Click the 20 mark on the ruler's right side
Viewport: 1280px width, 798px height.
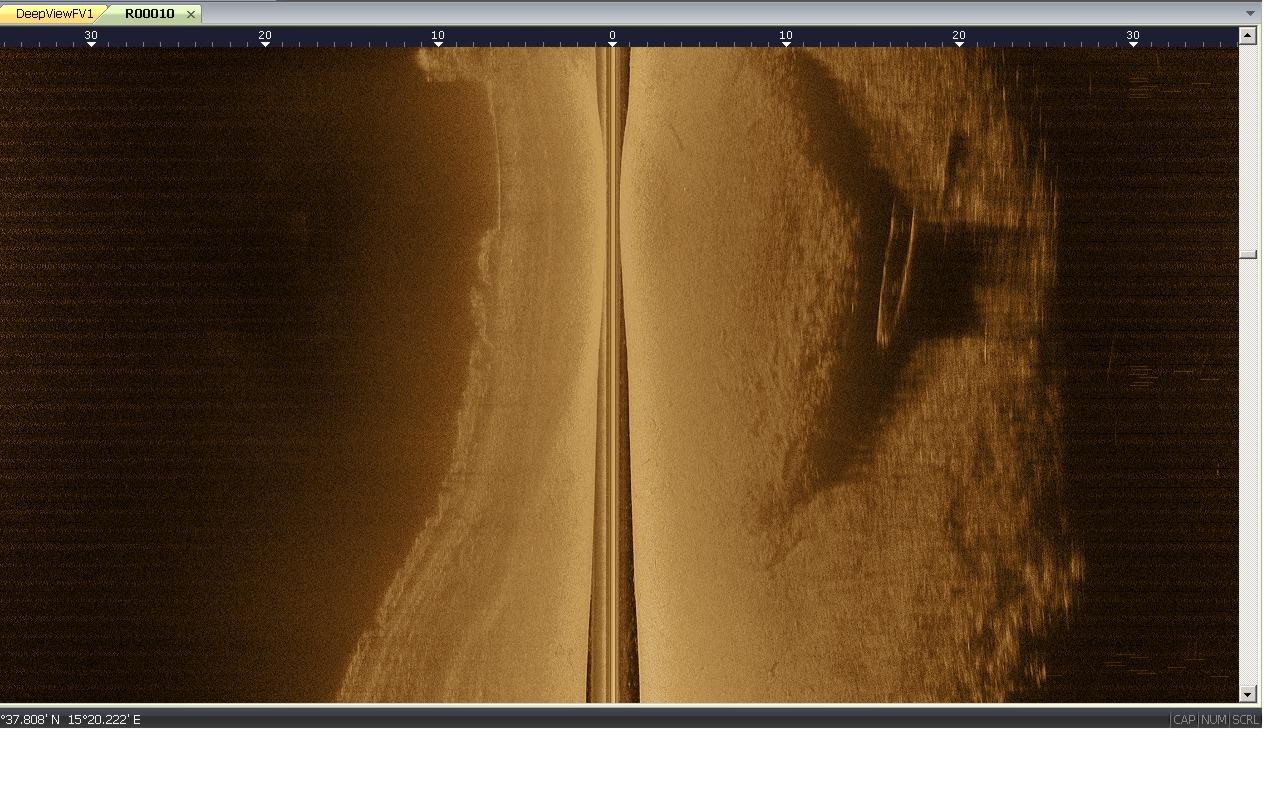[959, 36]
